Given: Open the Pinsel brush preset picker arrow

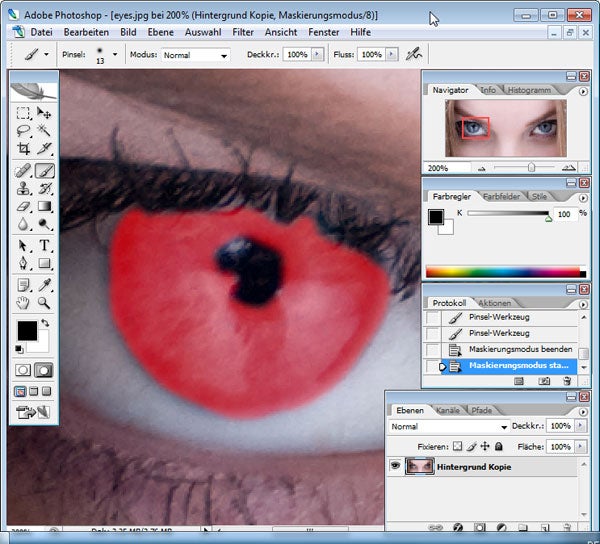Looking at the screenshot, I should pos(115,54).
